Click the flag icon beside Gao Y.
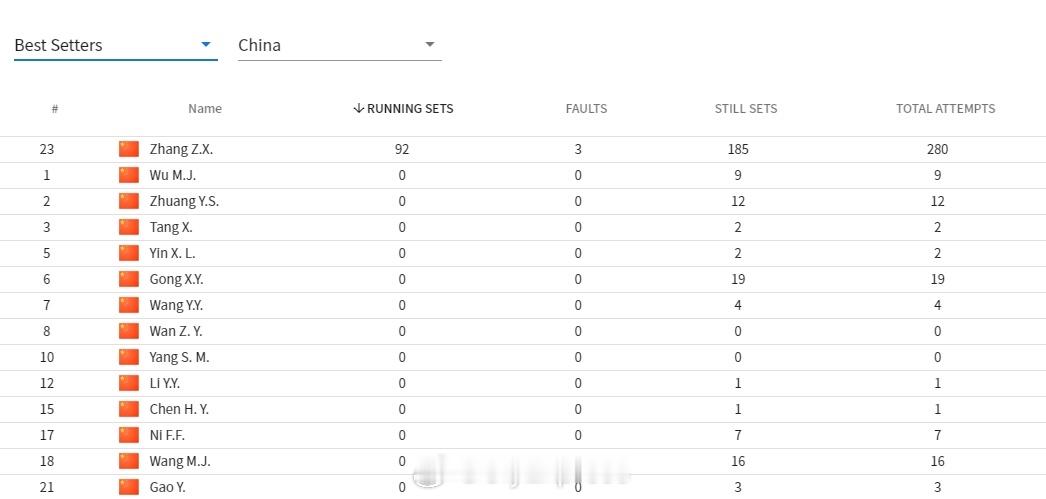 tap(129, 487)
